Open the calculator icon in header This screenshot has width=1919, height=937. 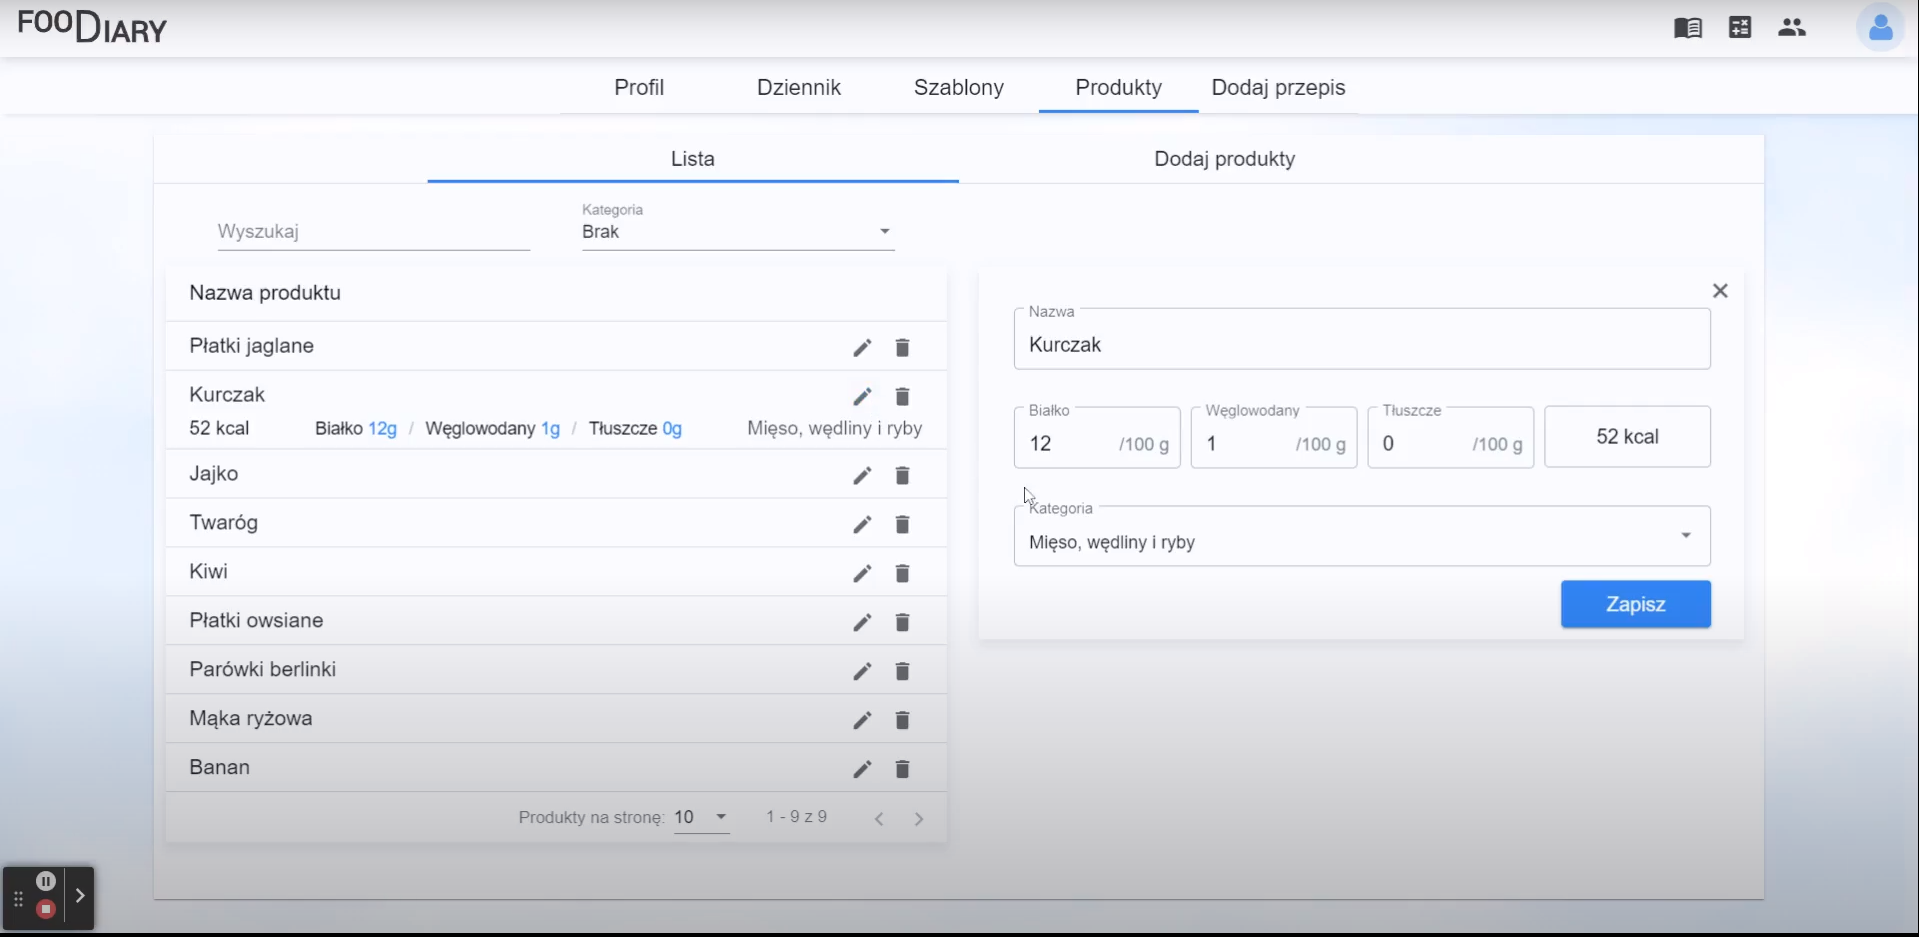point(1740,28)
